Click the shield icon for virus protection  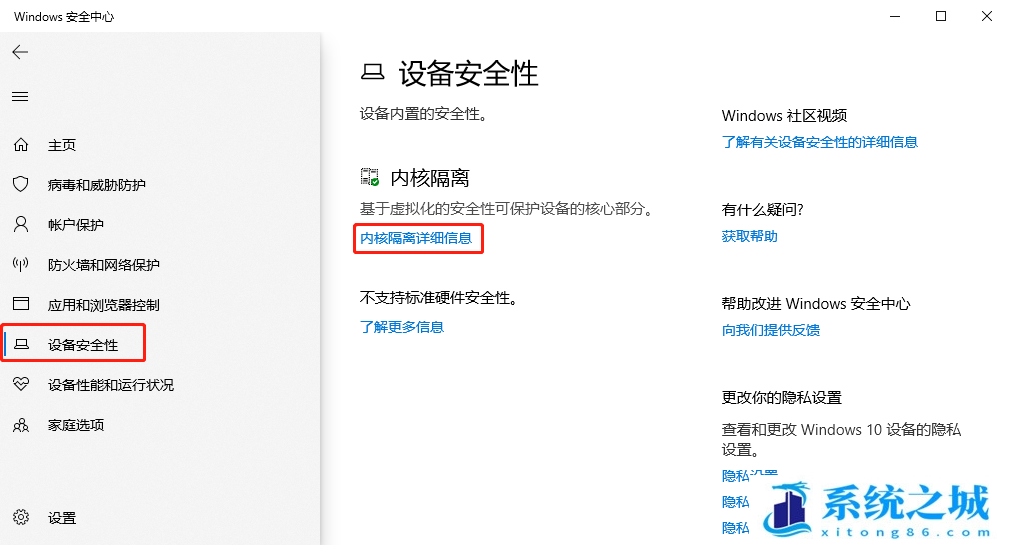point(21,185)
